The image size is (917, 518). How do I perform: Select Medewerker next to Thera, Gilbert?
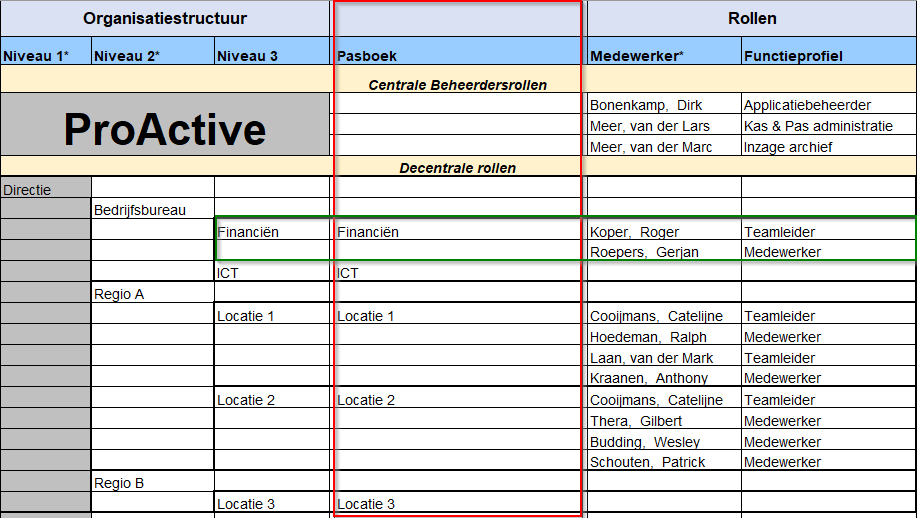tap(829, 419)
